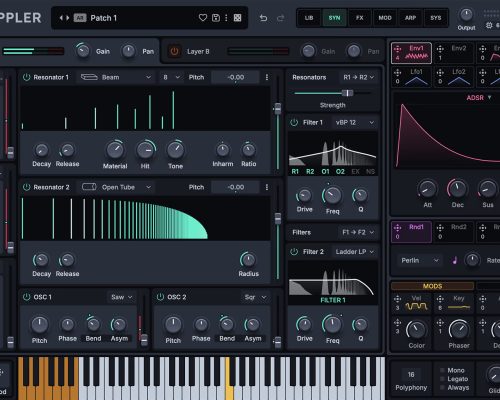Click the Resonator 1 Material knob
Screen dimensions: 500x400
pos(115,150)
